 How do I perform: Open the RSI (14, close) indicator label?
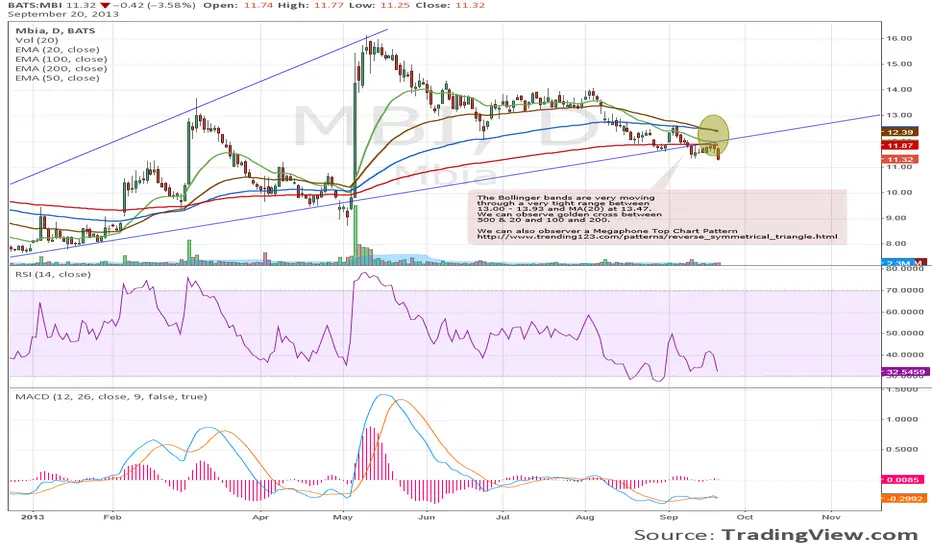click(x=53, y=274)
